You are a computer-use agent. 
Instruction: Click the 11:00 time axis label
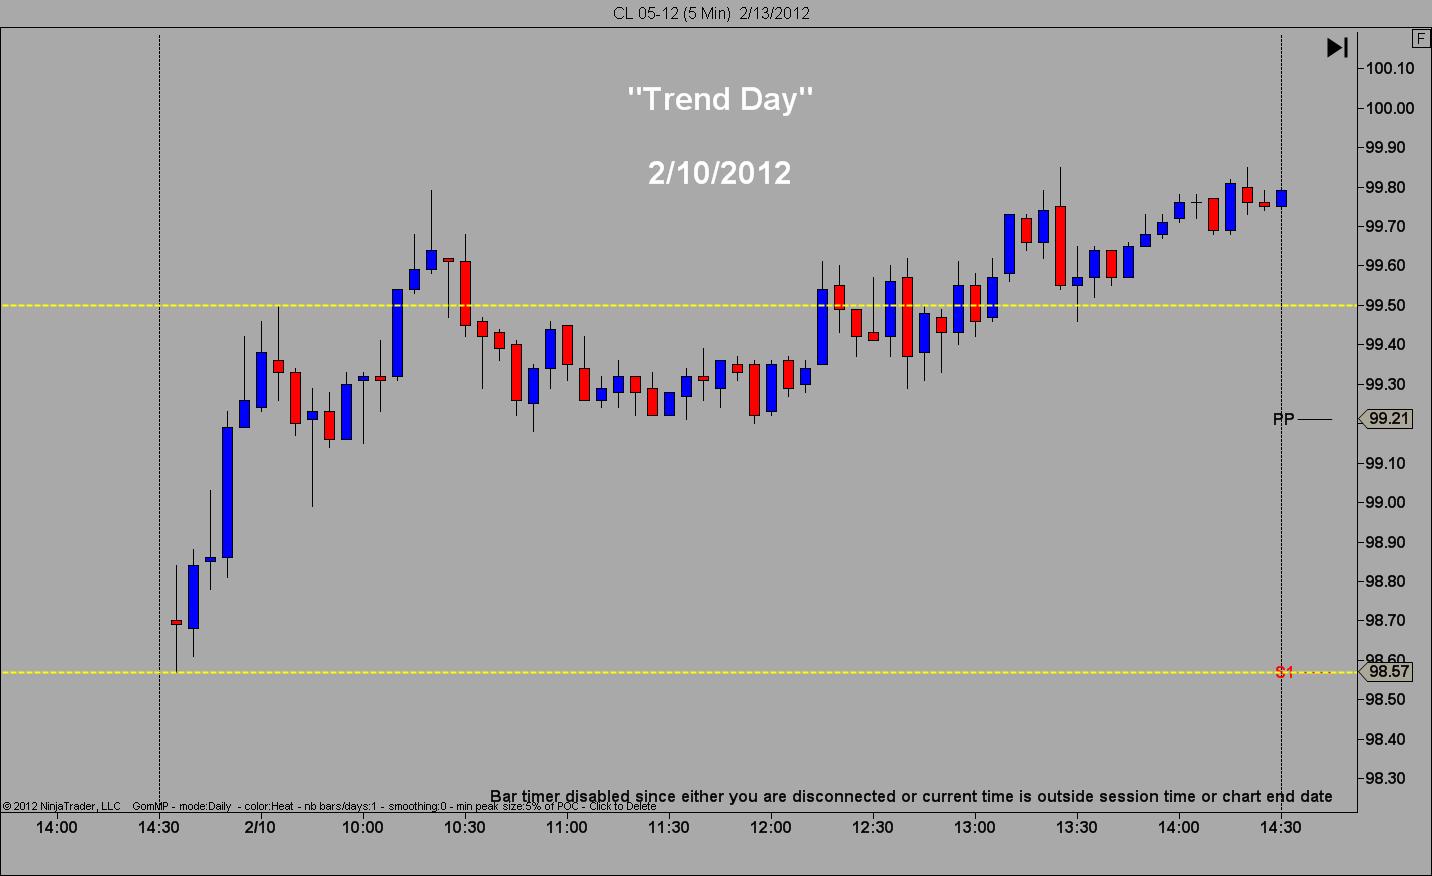pyautogui.click(x=567, y=827)
